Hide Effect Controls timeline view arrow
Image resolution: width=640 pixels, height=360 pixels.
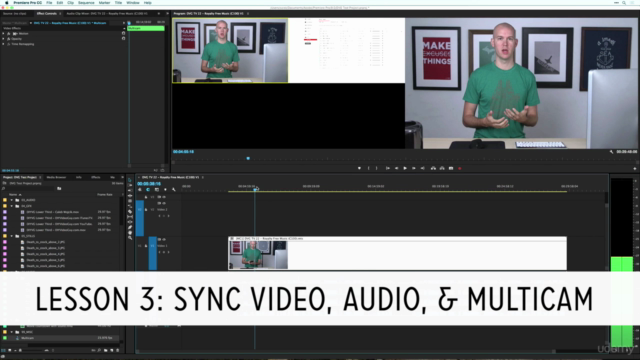click(124, 23)
